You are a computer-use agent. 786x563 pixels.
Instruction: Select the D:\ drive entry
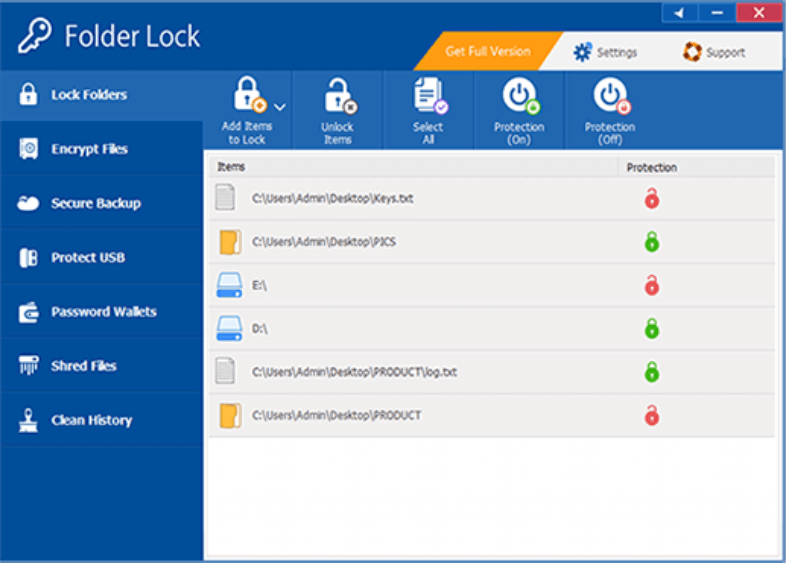[492, 328]
